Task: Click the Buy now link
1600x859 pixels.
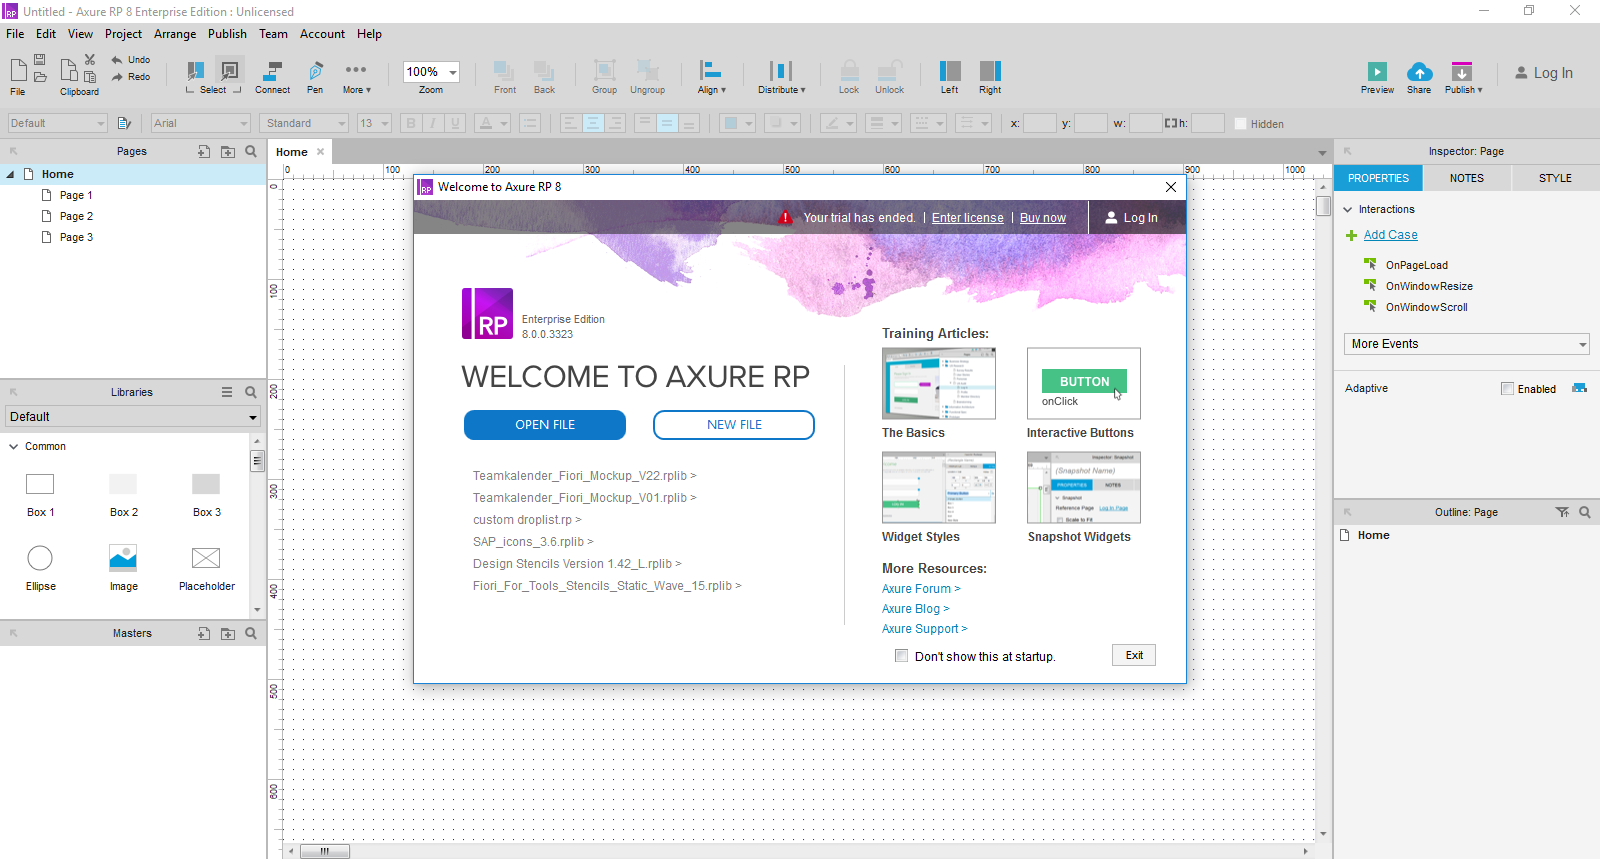Action: 1043,218
